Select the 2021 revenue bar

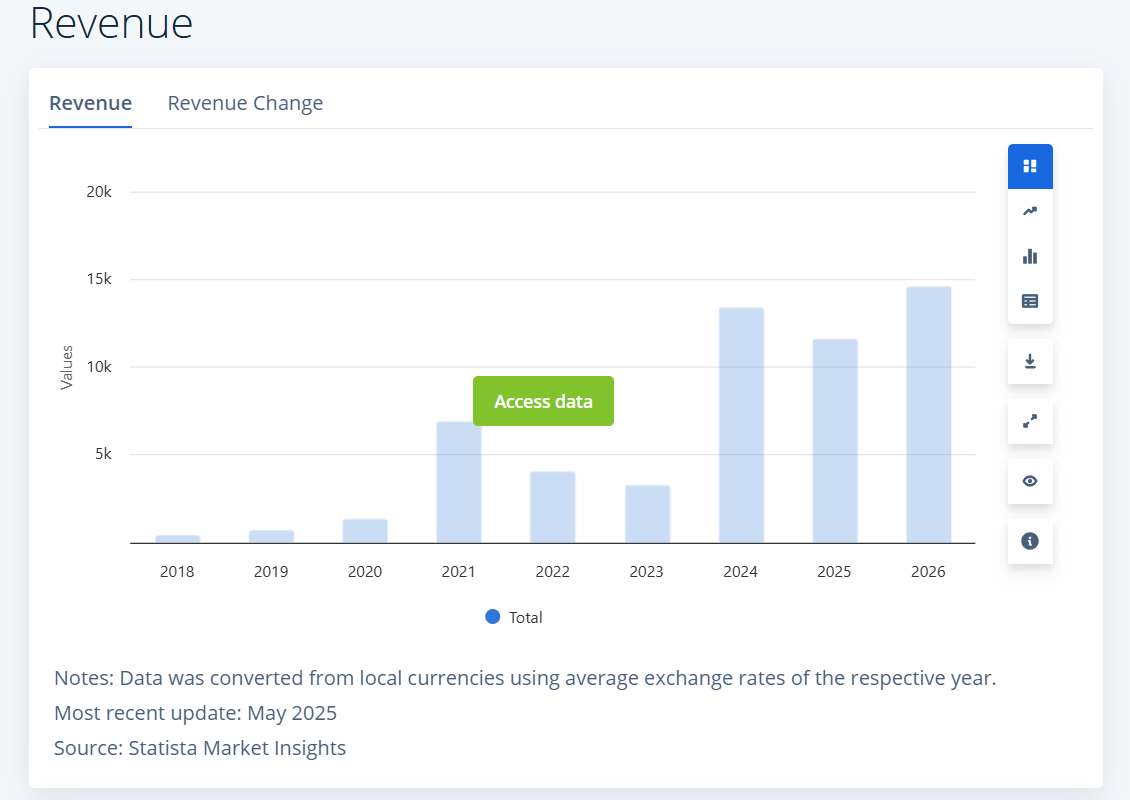[458, 483]
